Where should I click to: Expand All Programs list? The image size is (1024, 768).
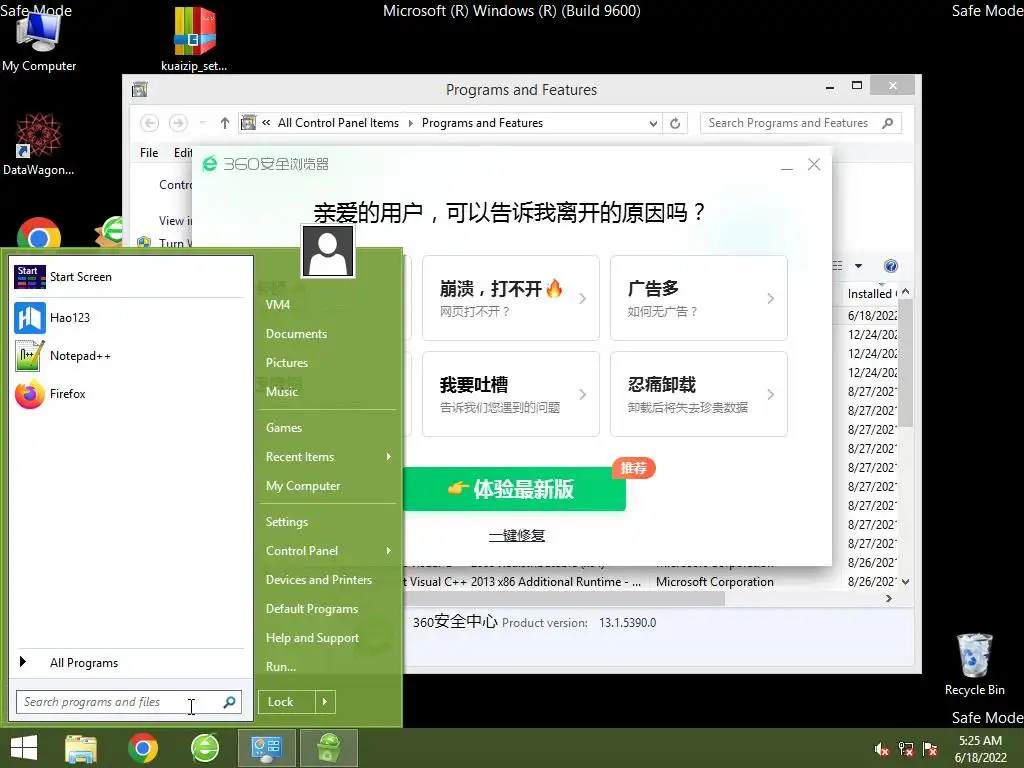coord(129,663)
